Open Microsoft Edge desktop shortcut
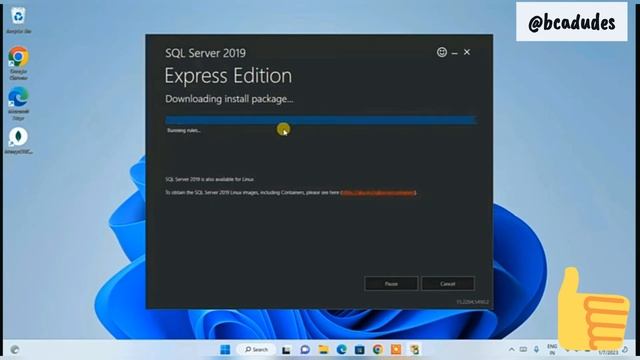The image size is (640, 360). (x=18, y=103)
